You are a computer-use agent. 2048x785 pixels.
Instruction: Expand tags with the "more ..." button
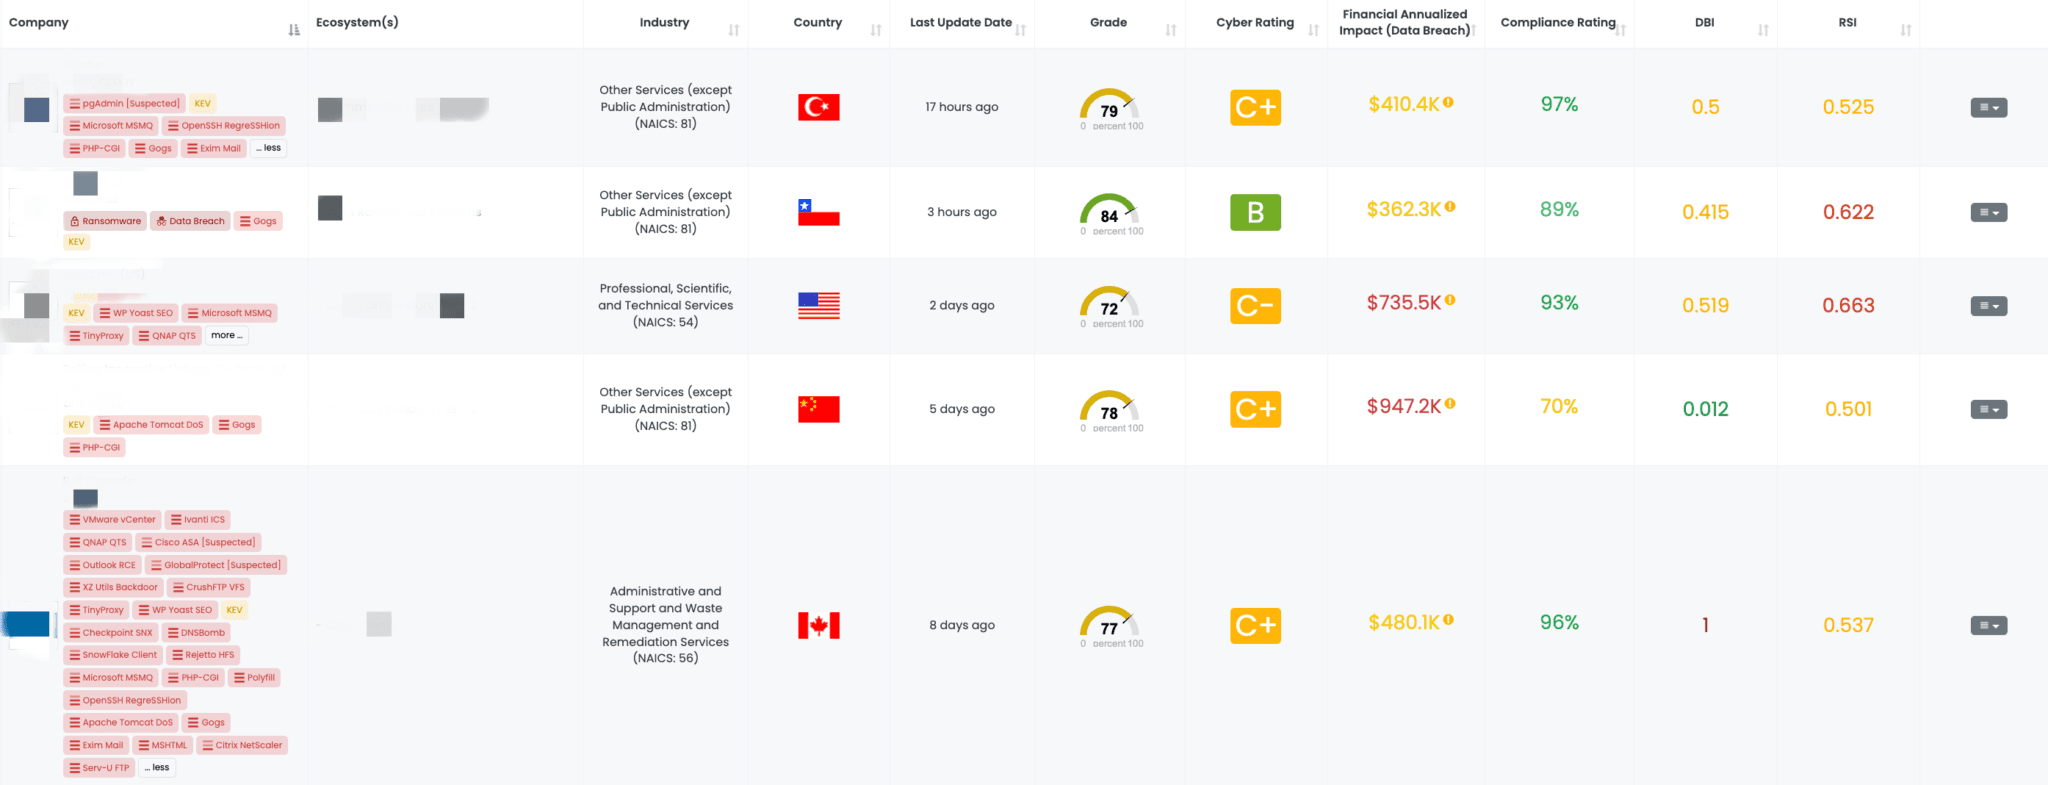coord(227,336)
